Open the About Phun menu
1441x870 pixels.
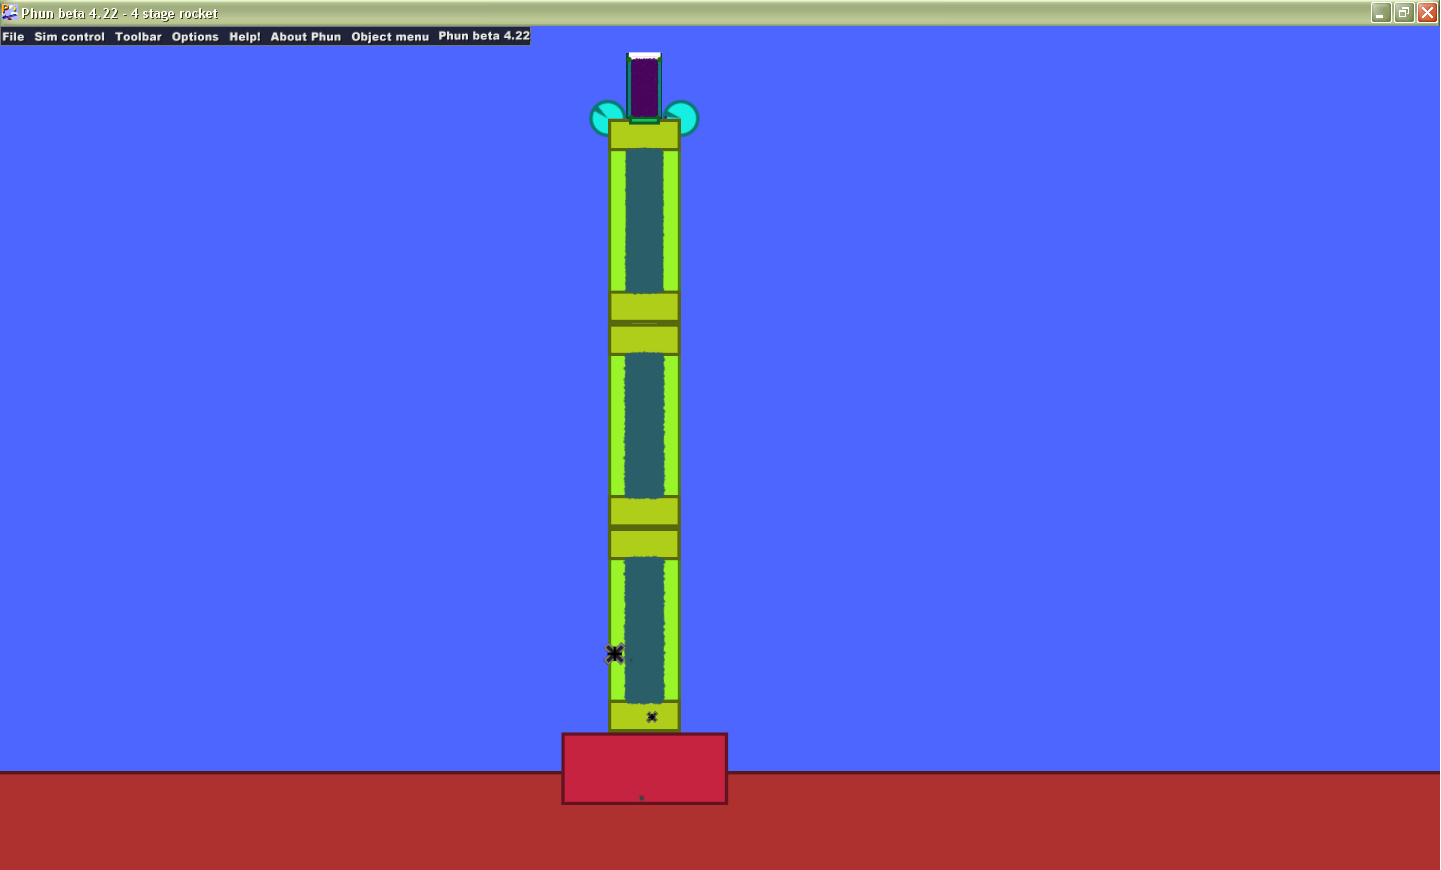pos(305,36)
